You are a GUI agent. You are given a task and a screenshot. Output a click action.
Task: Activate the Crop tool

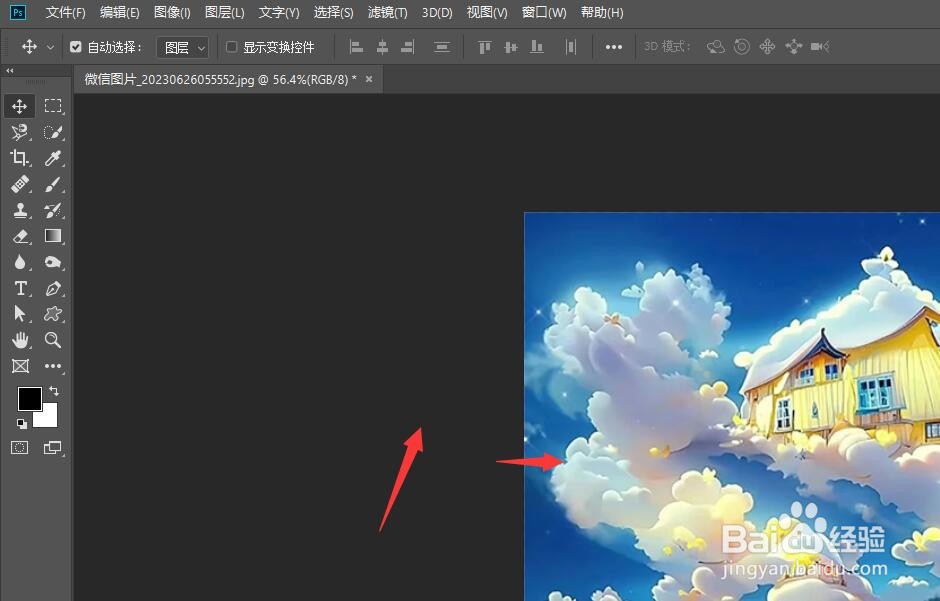[x=19, y=158]
